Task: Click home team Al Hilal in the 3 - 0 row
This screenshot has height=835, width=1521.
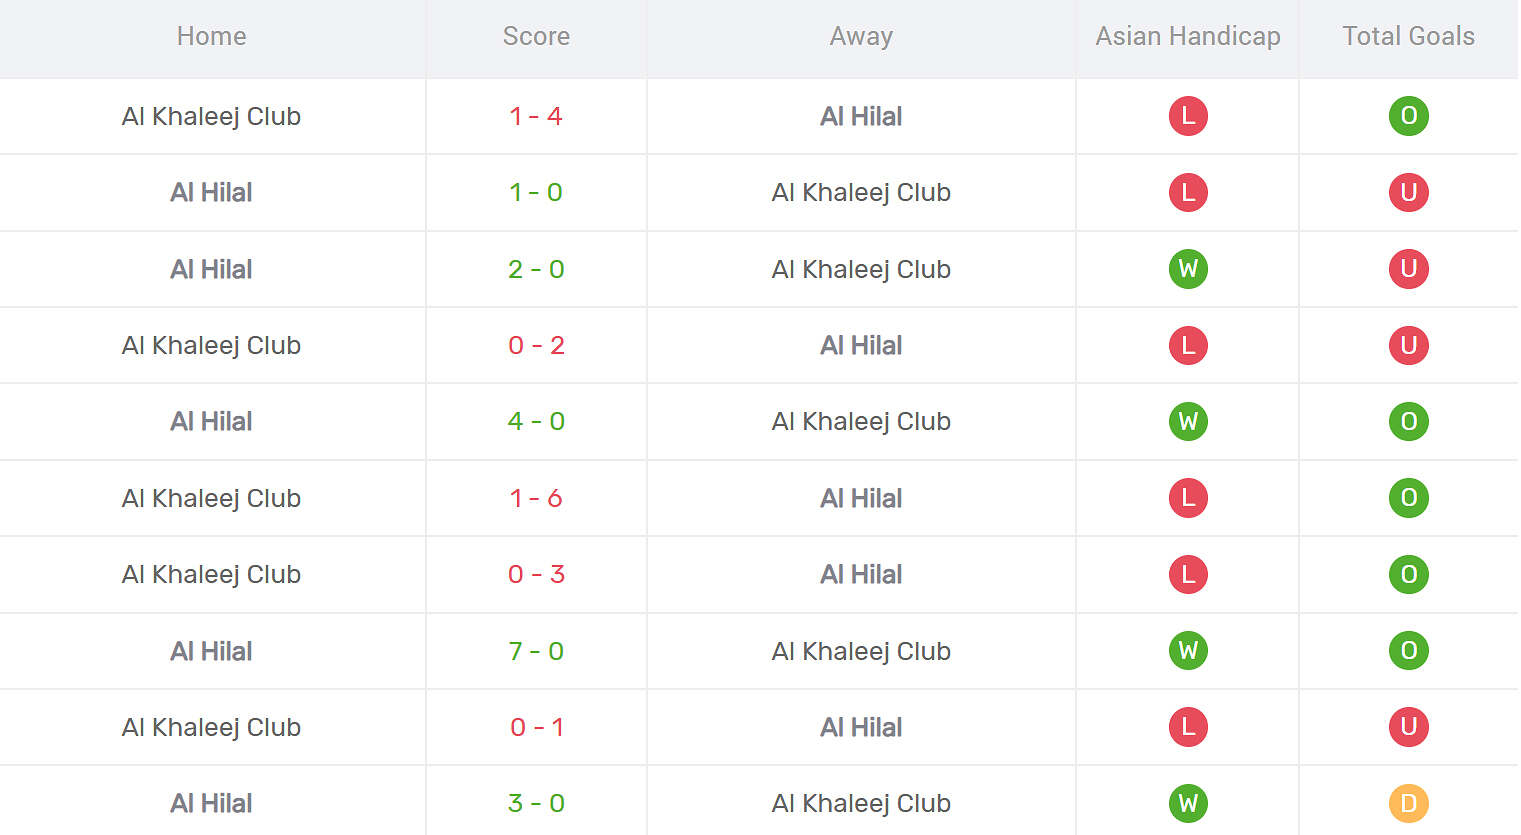Action: (x=211, y=803)
